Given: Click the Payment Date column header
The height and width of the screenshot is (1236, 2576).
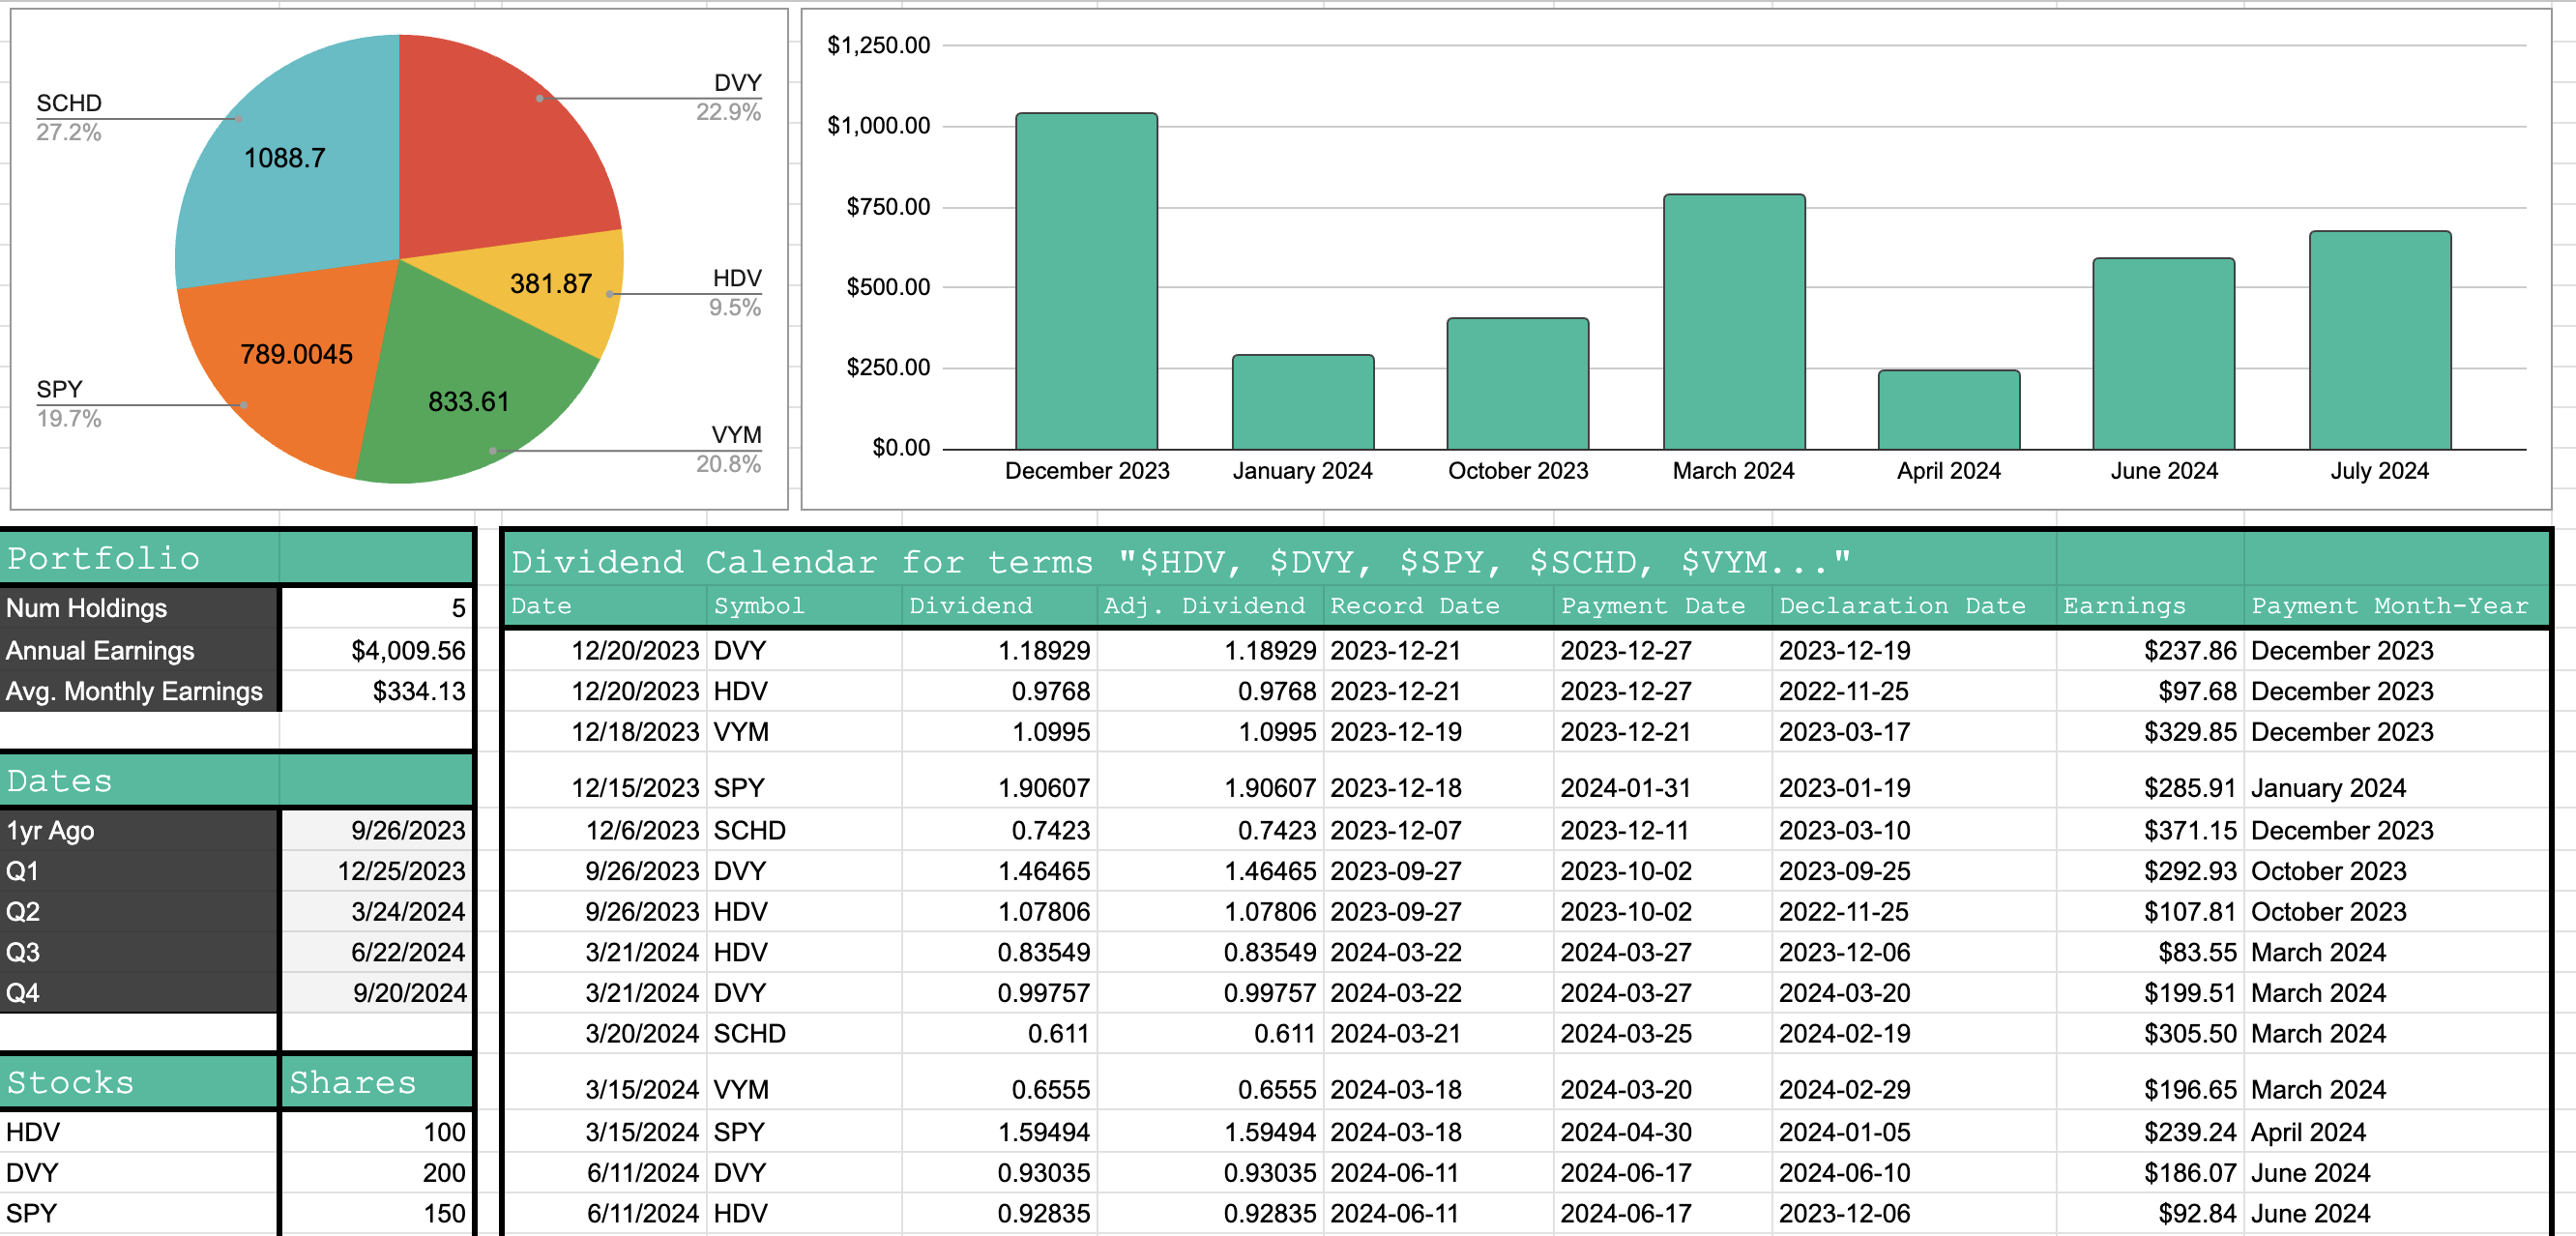Looking at the screenshot, I should 1663,606.
